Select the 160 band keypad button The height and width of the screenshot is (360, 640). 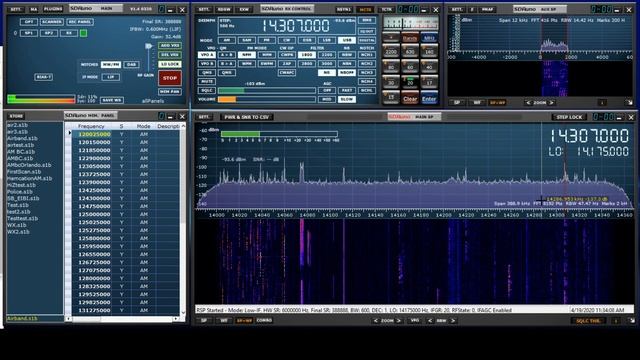click(429, 52)
